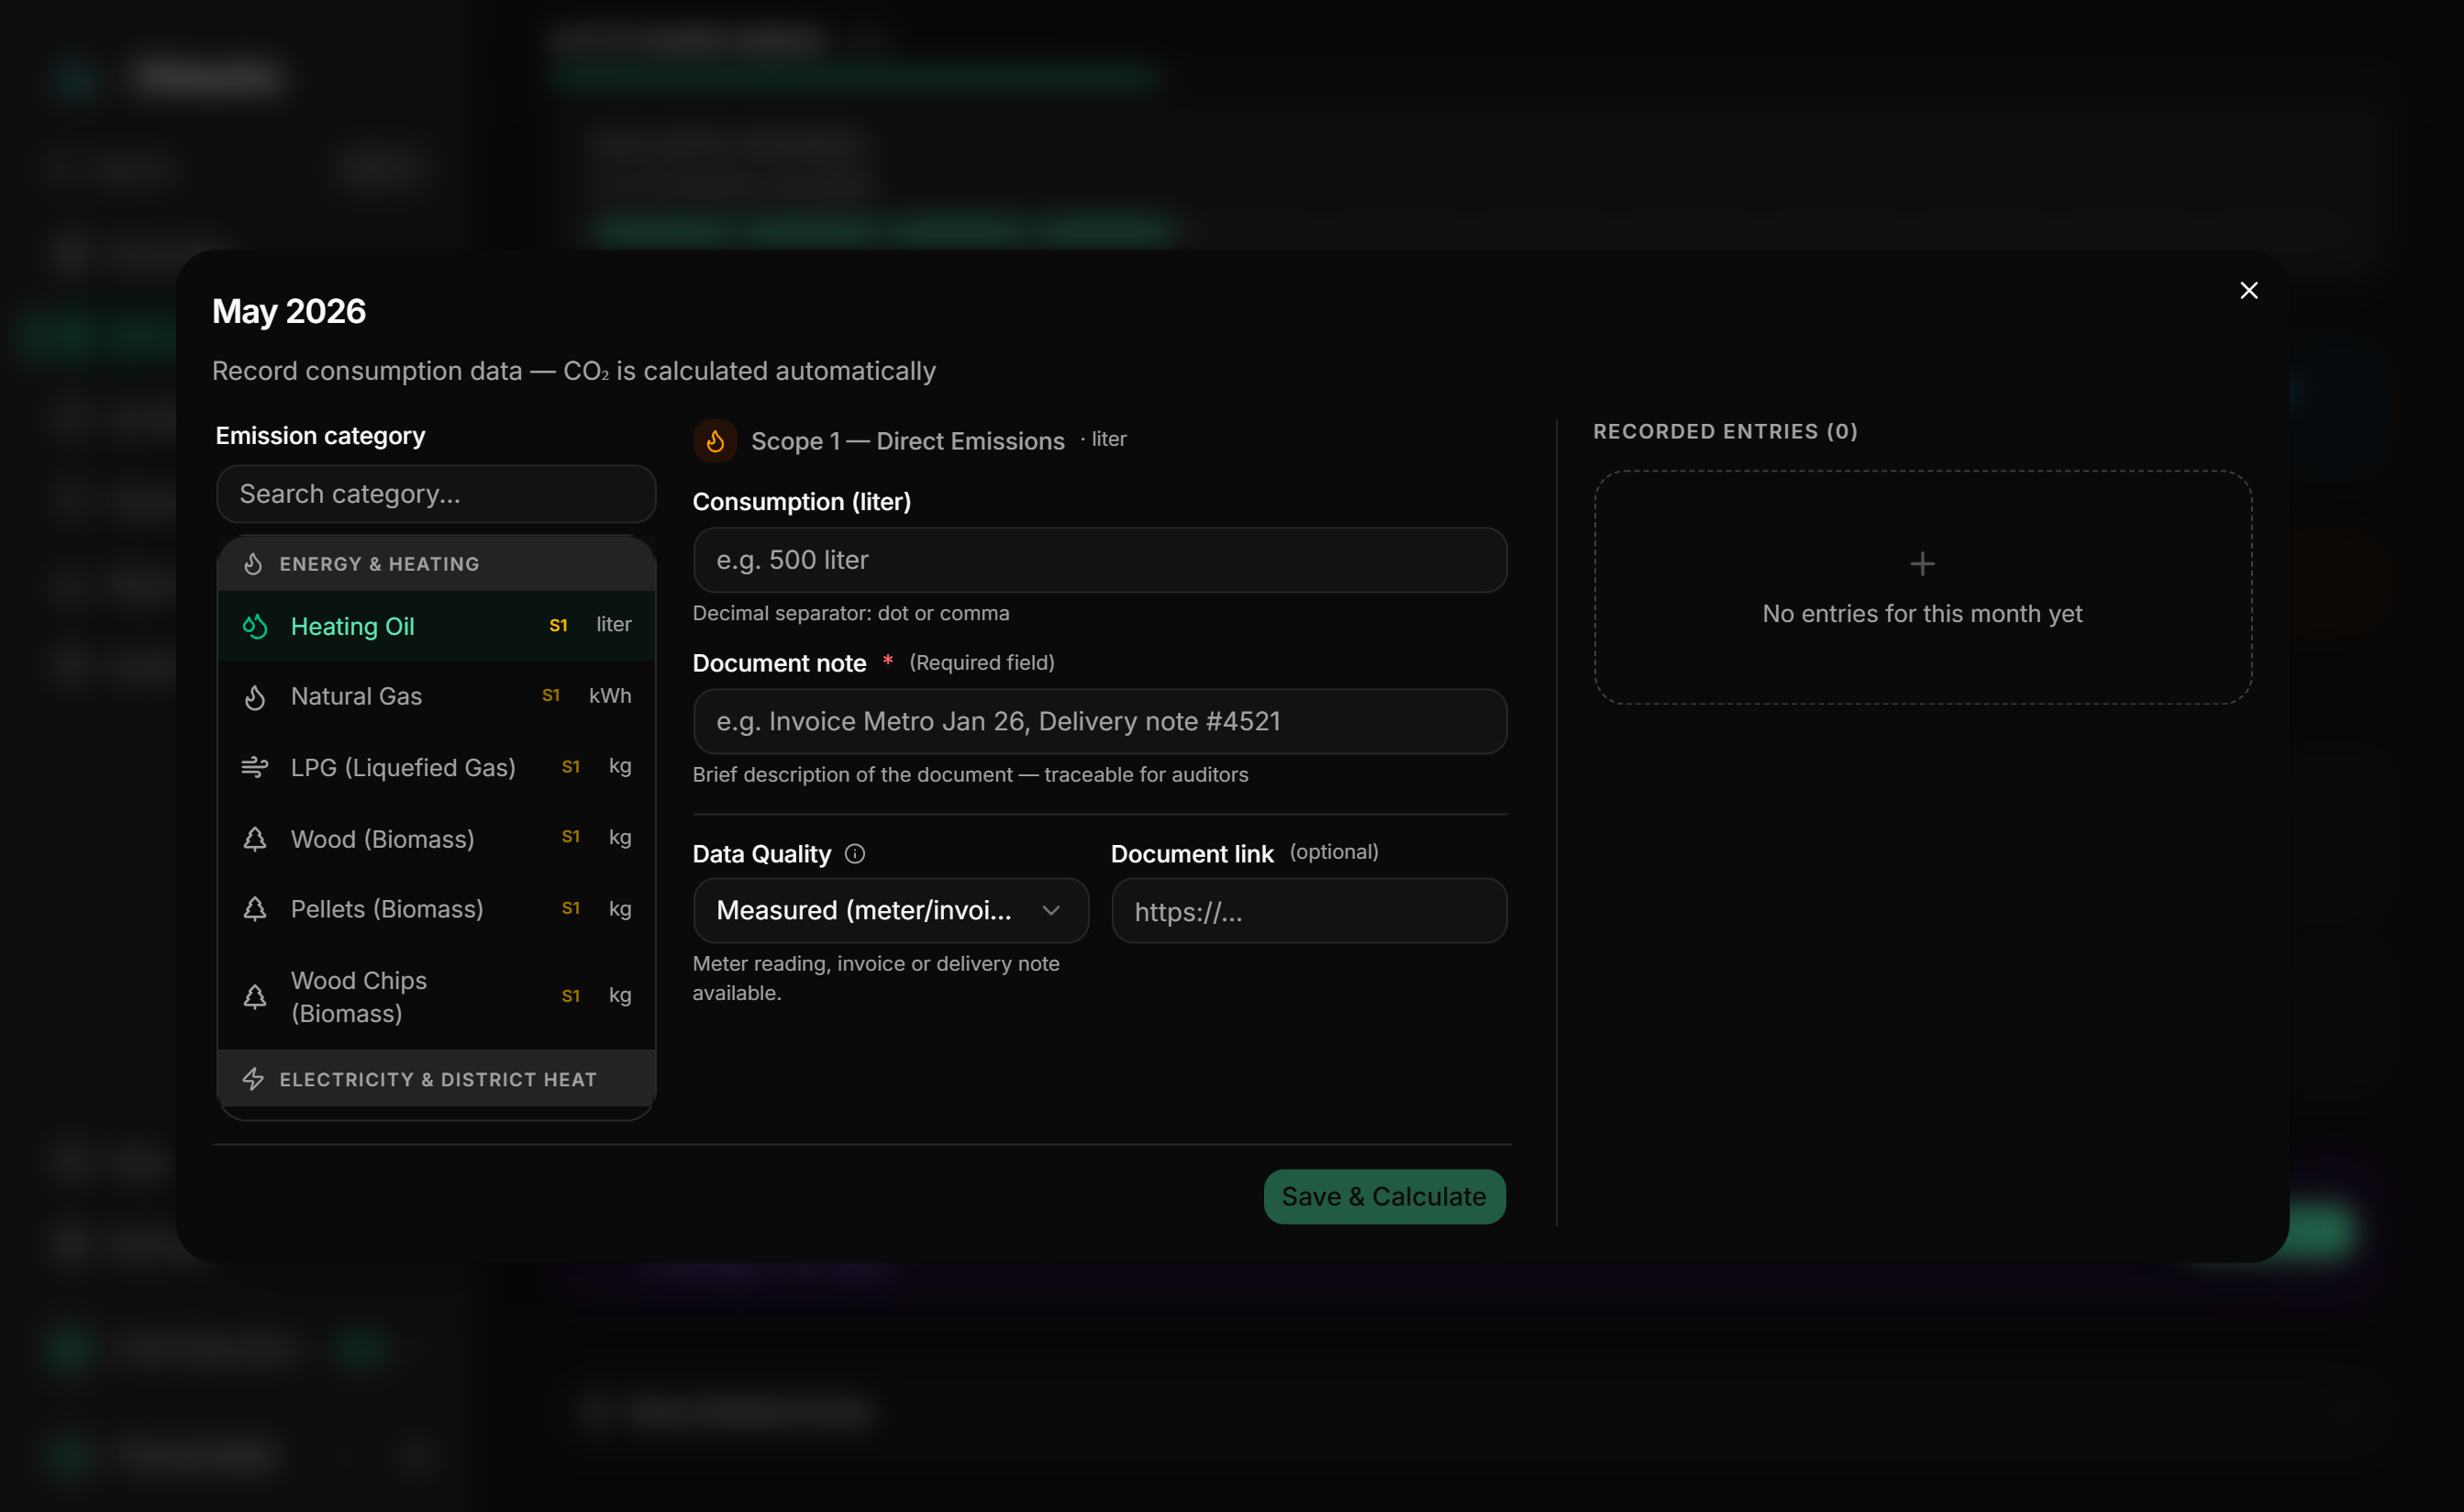Screen dimensions: 2464x1512
Task: Select Wood (Biomass) category
Action: coord(436,838)
